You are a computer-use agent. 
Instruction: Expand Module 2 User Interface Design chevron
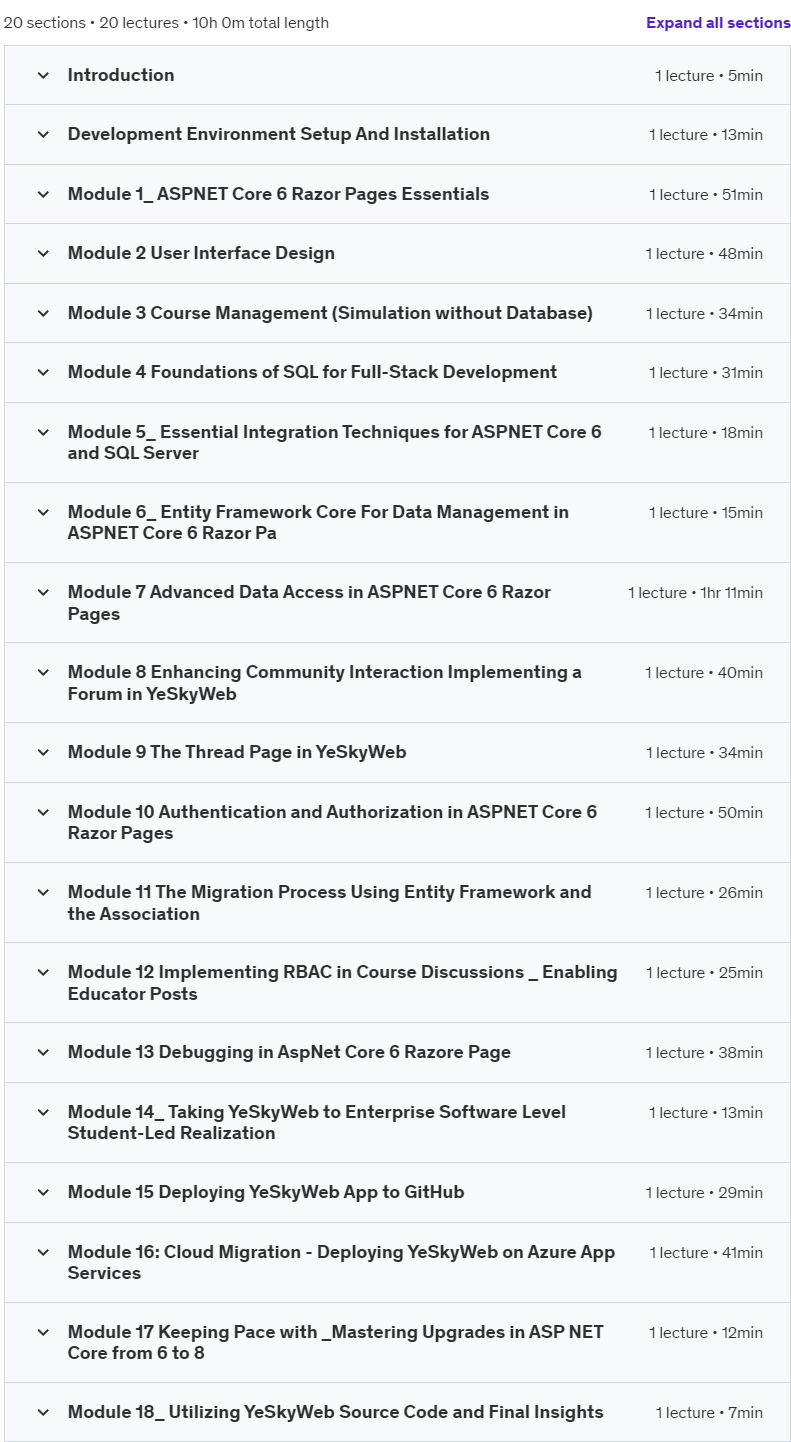point(43,253)
